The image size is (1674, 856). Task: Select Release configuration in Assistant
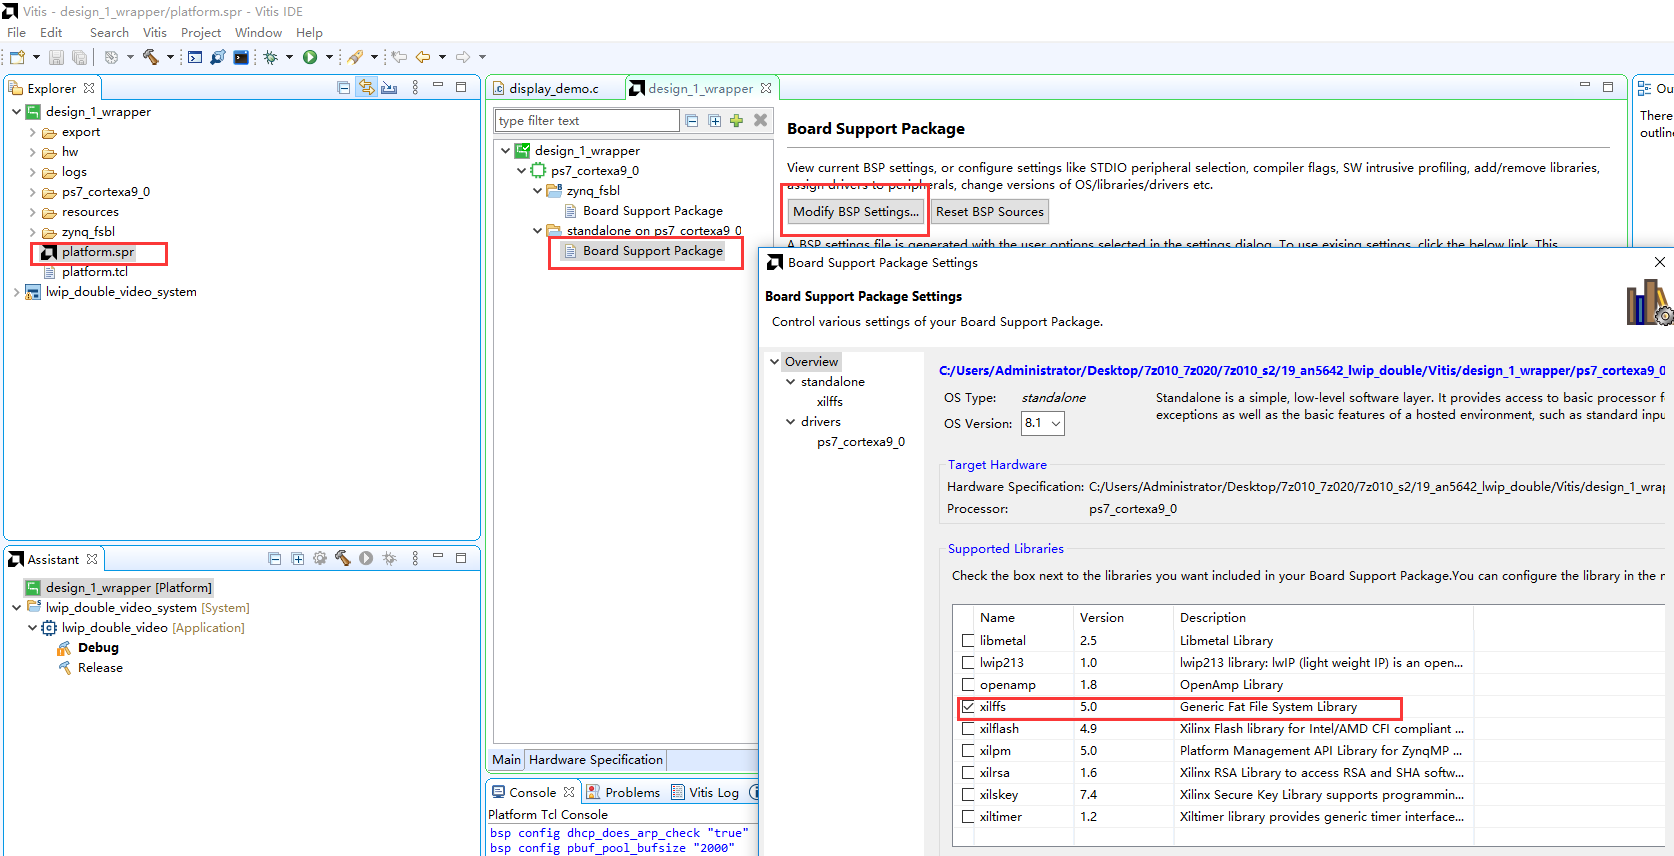click(100, 668)
